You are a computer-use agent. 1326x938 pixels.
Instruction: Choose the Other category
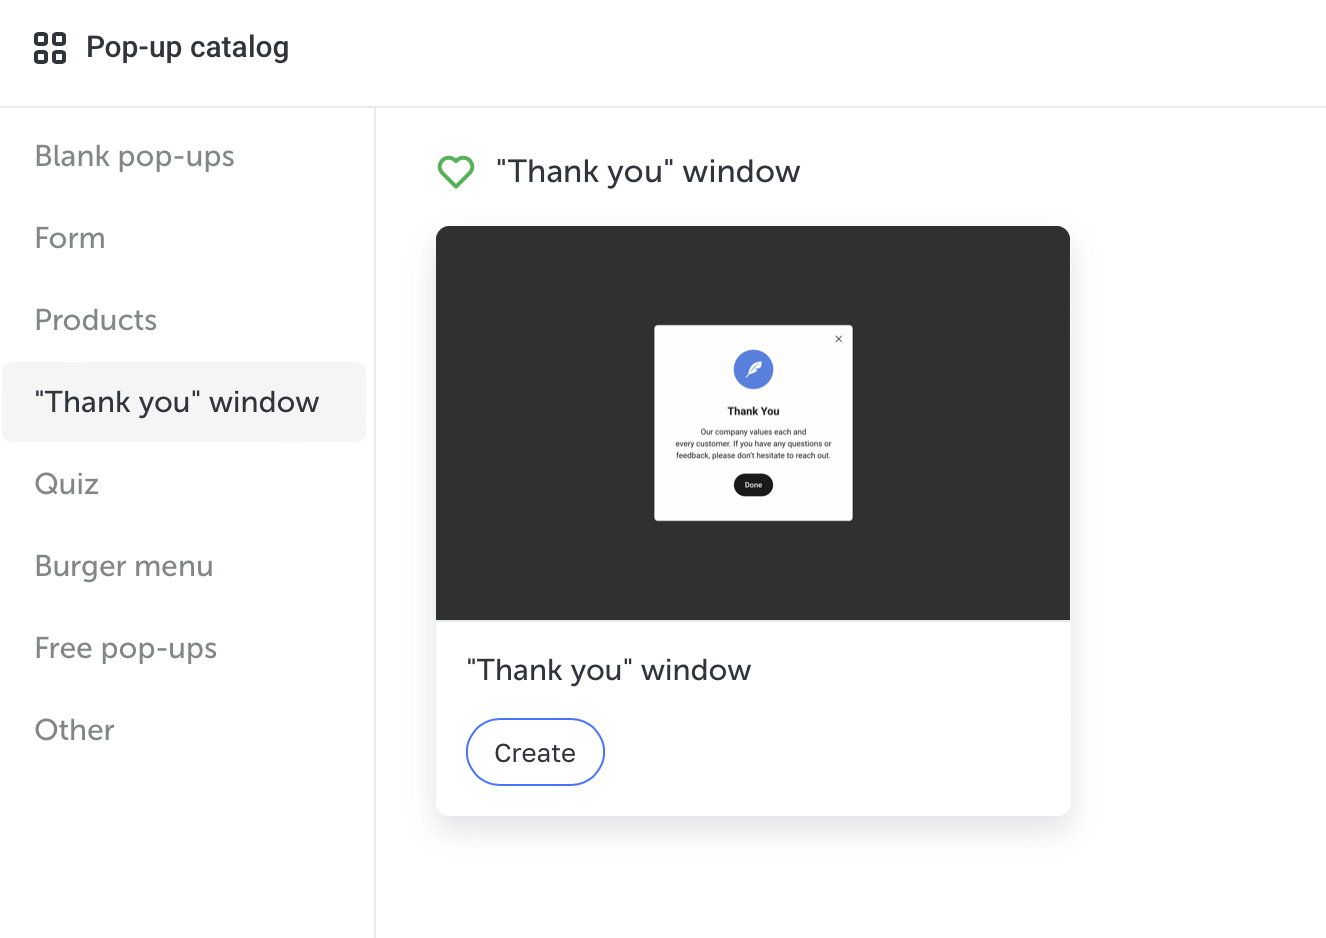pyautogui.click(x=75, y=730)
